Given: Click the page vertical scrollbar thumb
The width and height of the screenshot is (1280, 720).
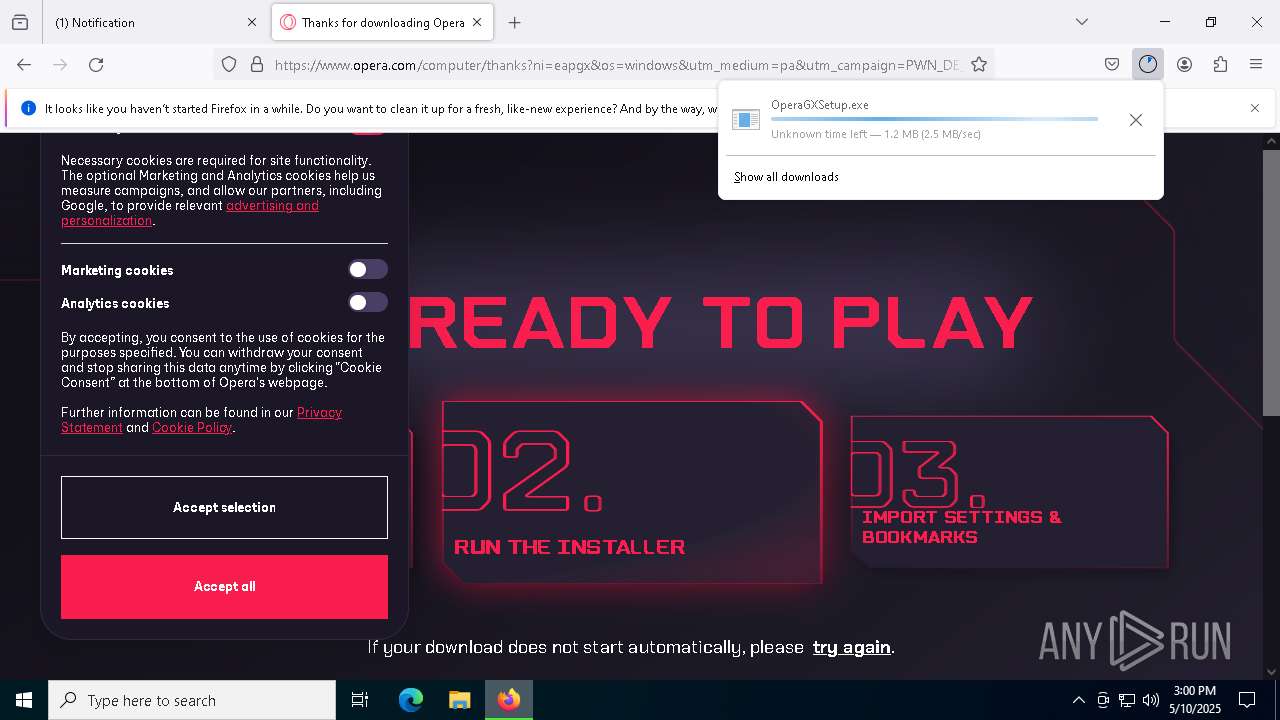Looking at the screenshot, I should (x=1271, y=282).
